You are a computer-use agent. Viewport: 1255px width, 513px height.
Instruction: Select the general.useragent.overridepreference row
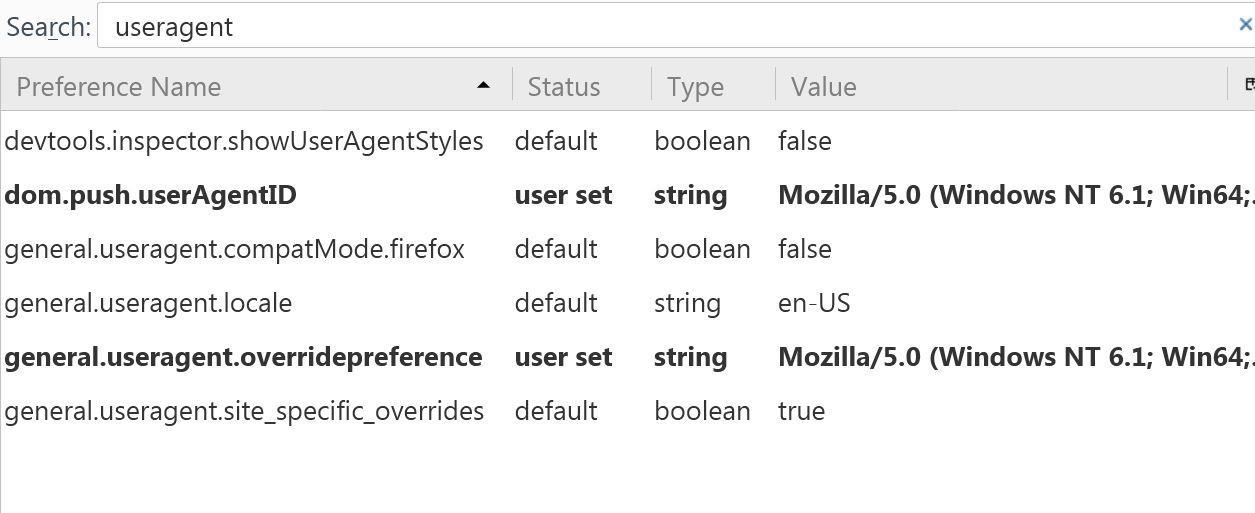pyautogui.click(x=243, y=357)
